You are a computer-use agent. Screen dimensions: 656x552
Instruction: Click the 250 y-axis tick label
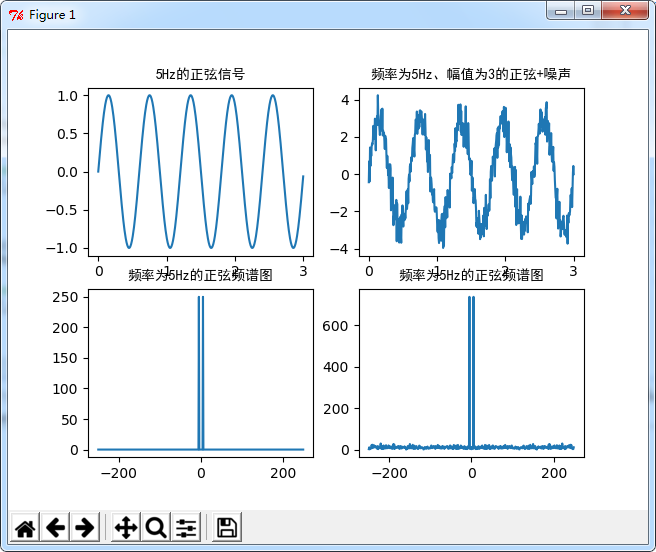pyautogui.click(x=65, y=297)
